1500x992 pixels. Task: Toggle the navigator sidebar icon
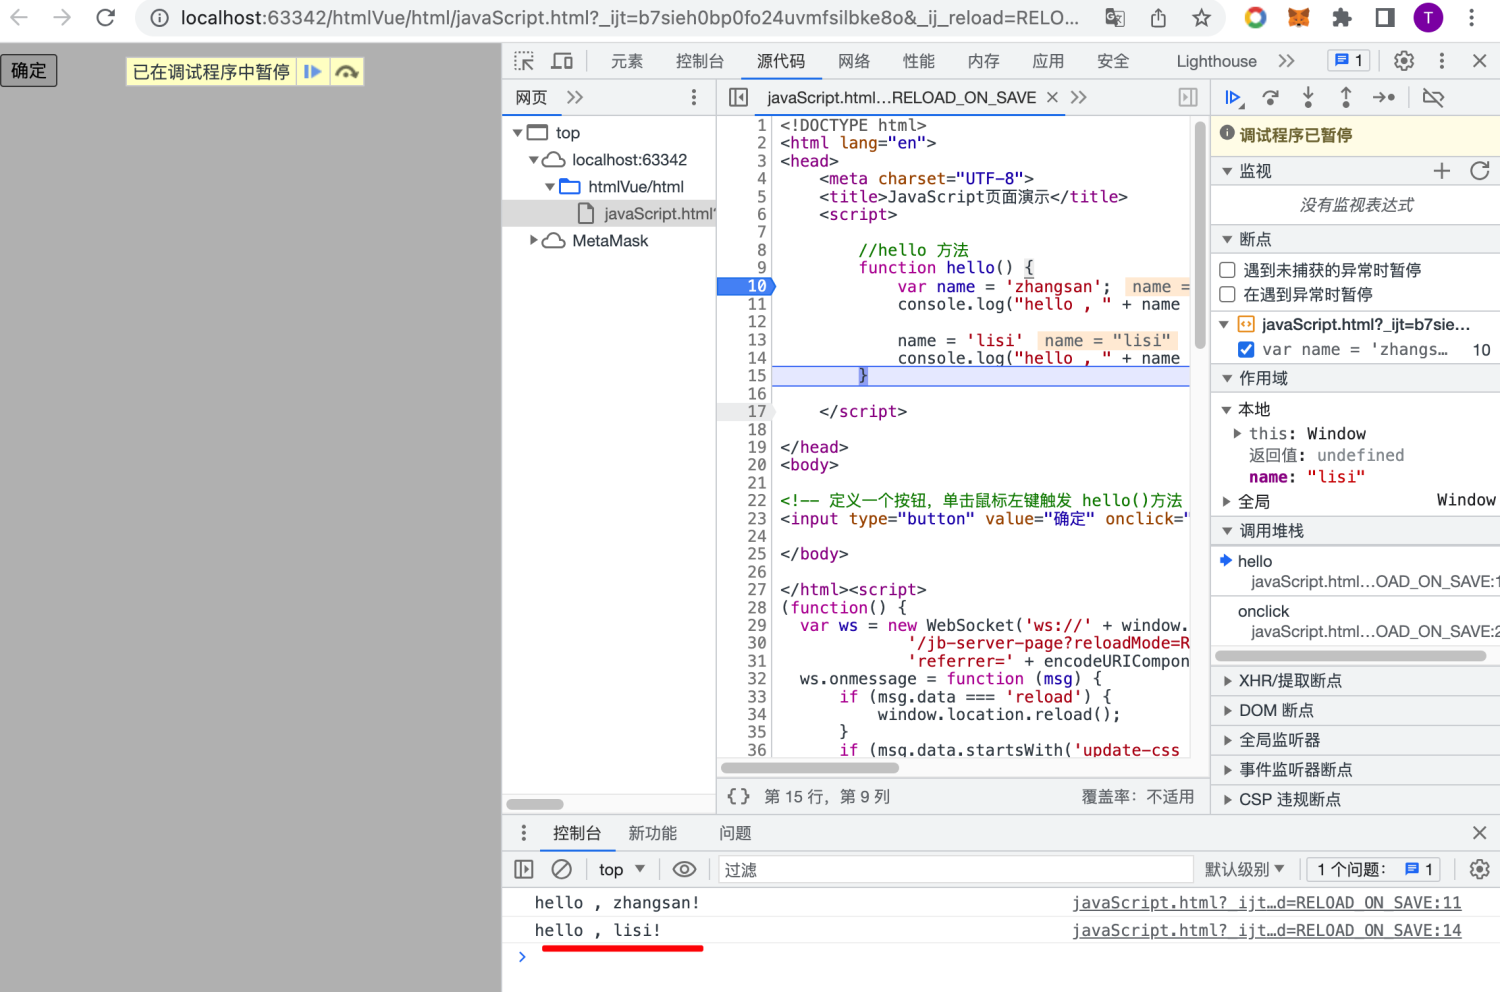(x=738, y=97)
